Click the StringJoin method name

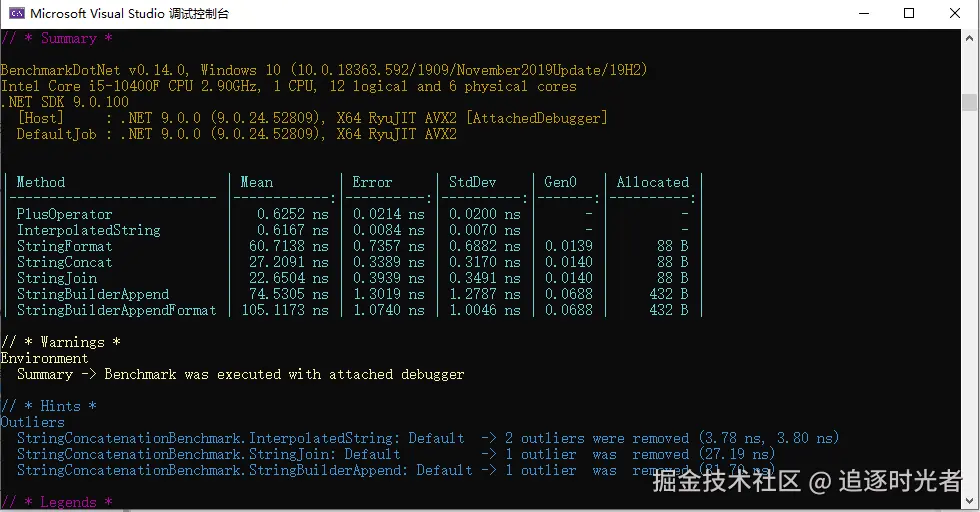click(57, 278)
